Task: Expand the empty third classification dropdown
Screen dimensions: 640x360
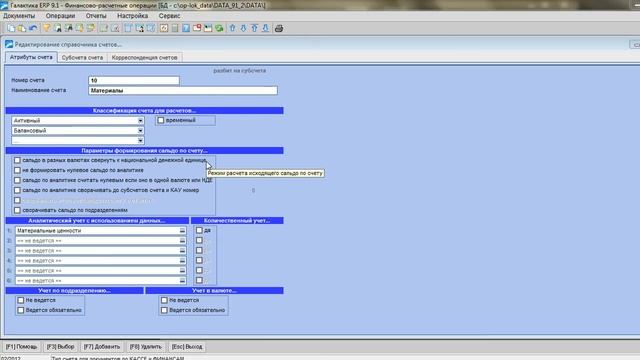Action: 140,140
